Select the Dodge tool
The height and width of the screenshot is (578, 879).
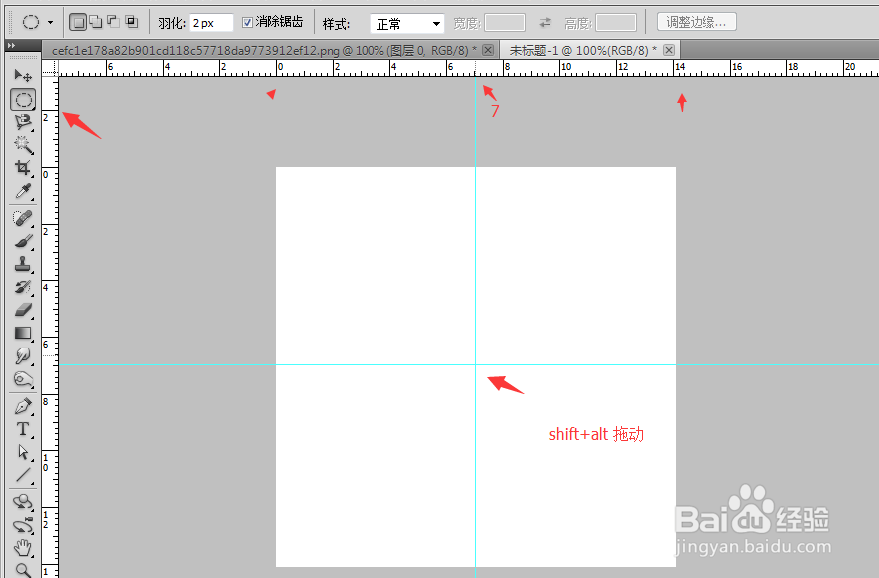point(23,380)
